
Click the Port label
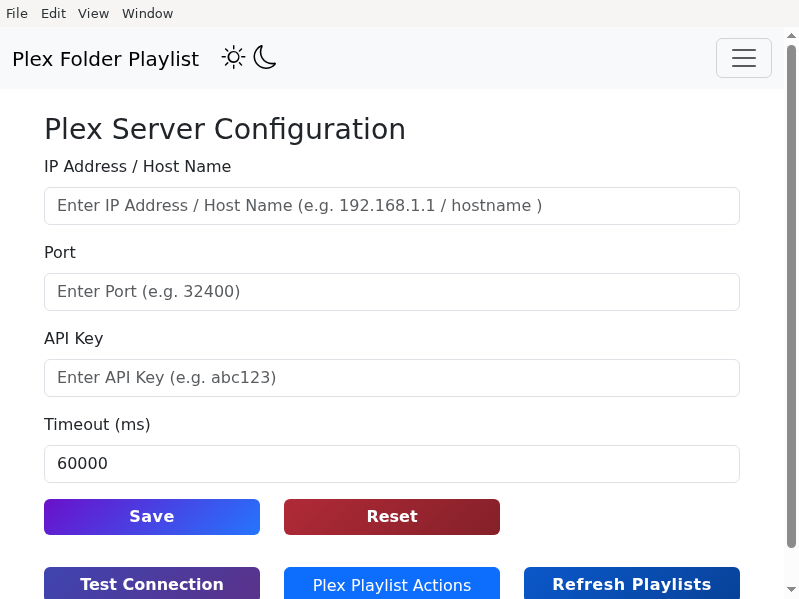tap(60, 253)
